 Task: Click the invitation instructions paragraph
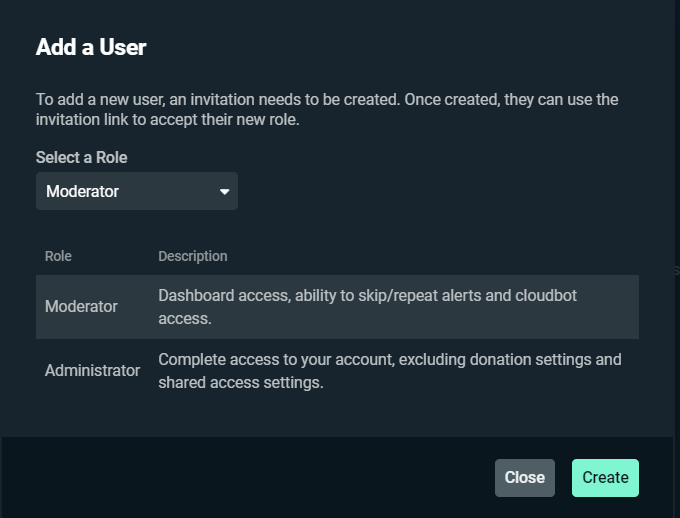click(327, 109)
